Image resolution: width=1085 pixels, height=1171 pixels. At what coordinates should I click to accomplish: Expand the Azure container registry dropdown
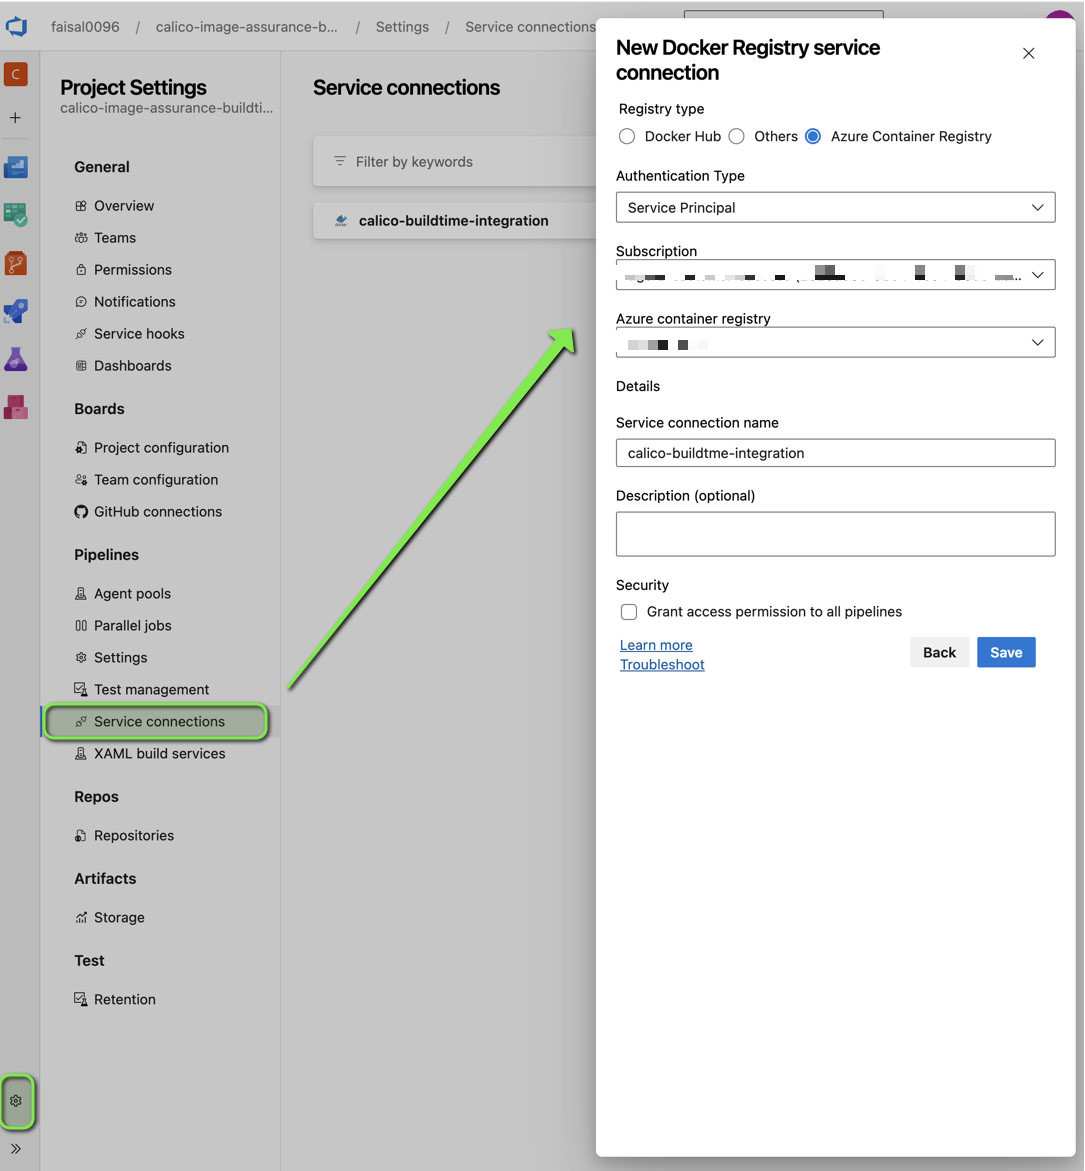(x=835, y=343)
